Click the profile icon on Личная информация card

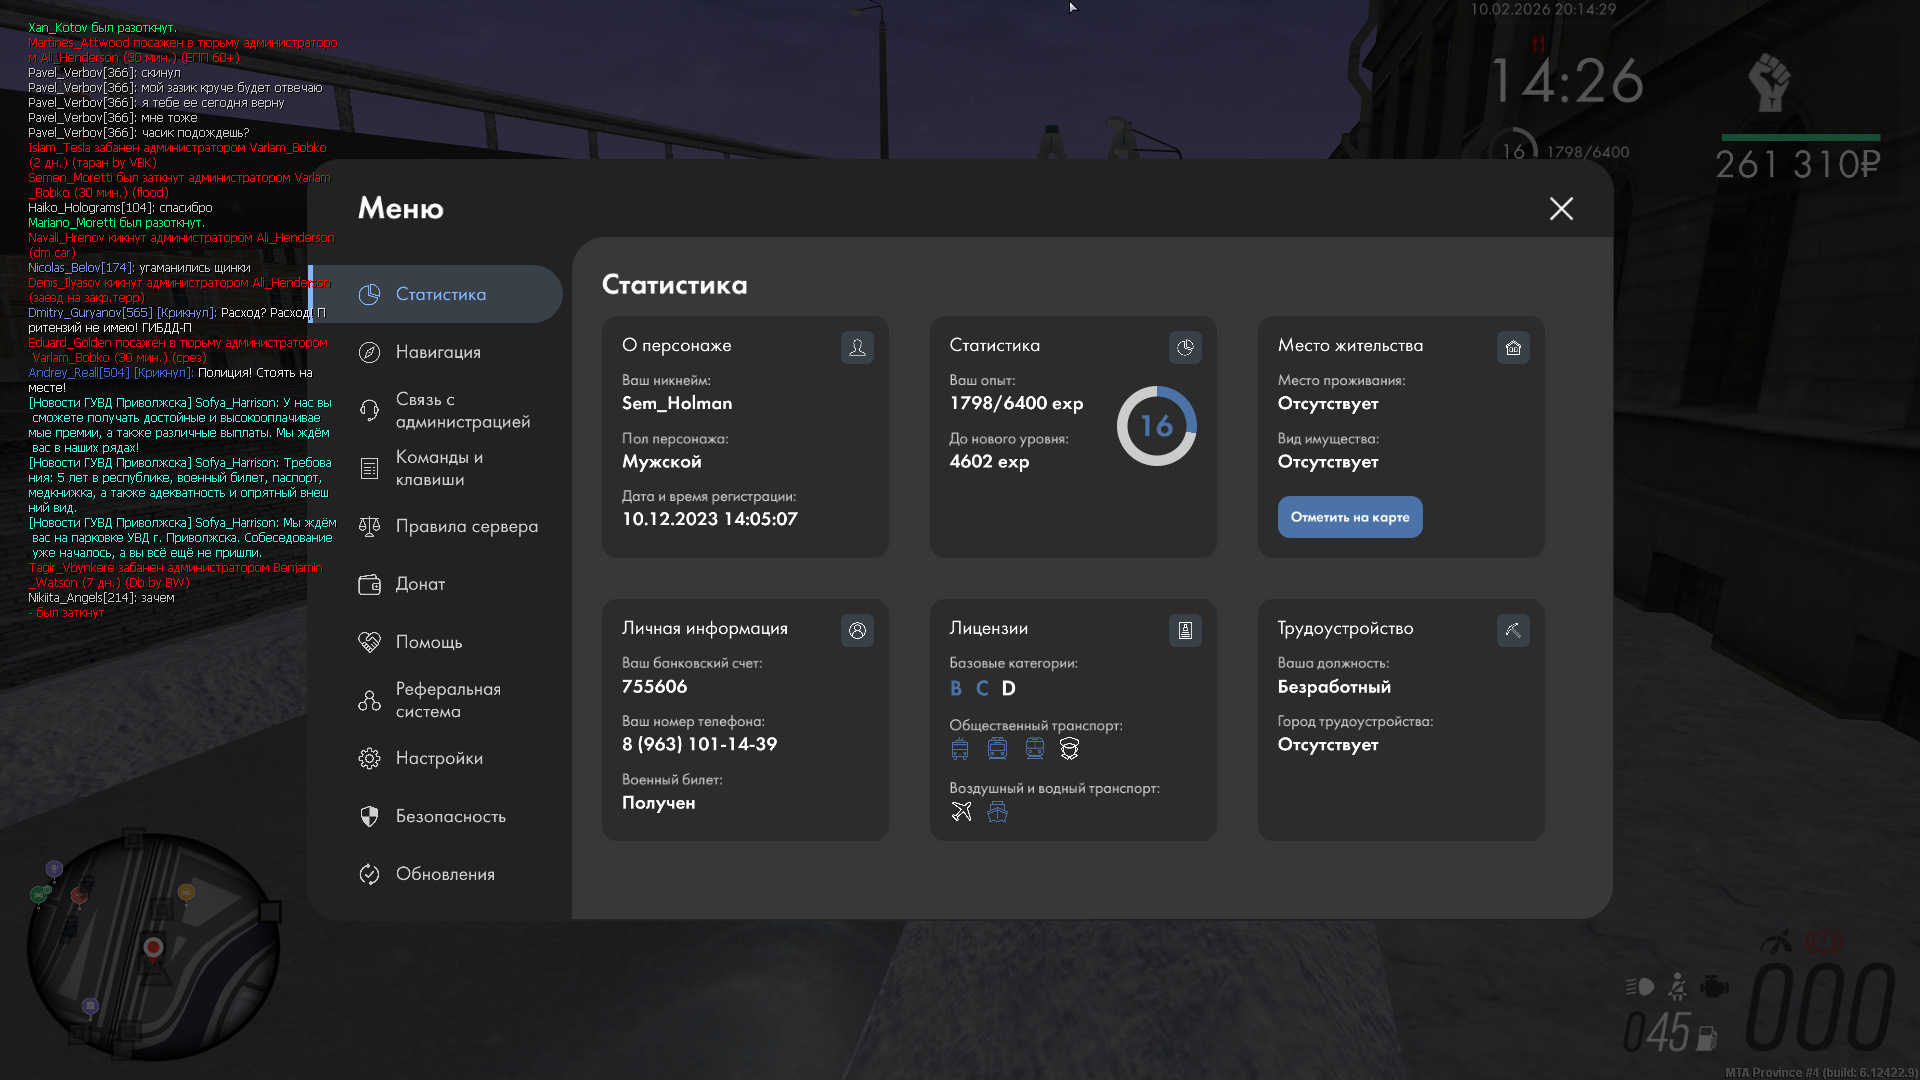pos(857,630)
